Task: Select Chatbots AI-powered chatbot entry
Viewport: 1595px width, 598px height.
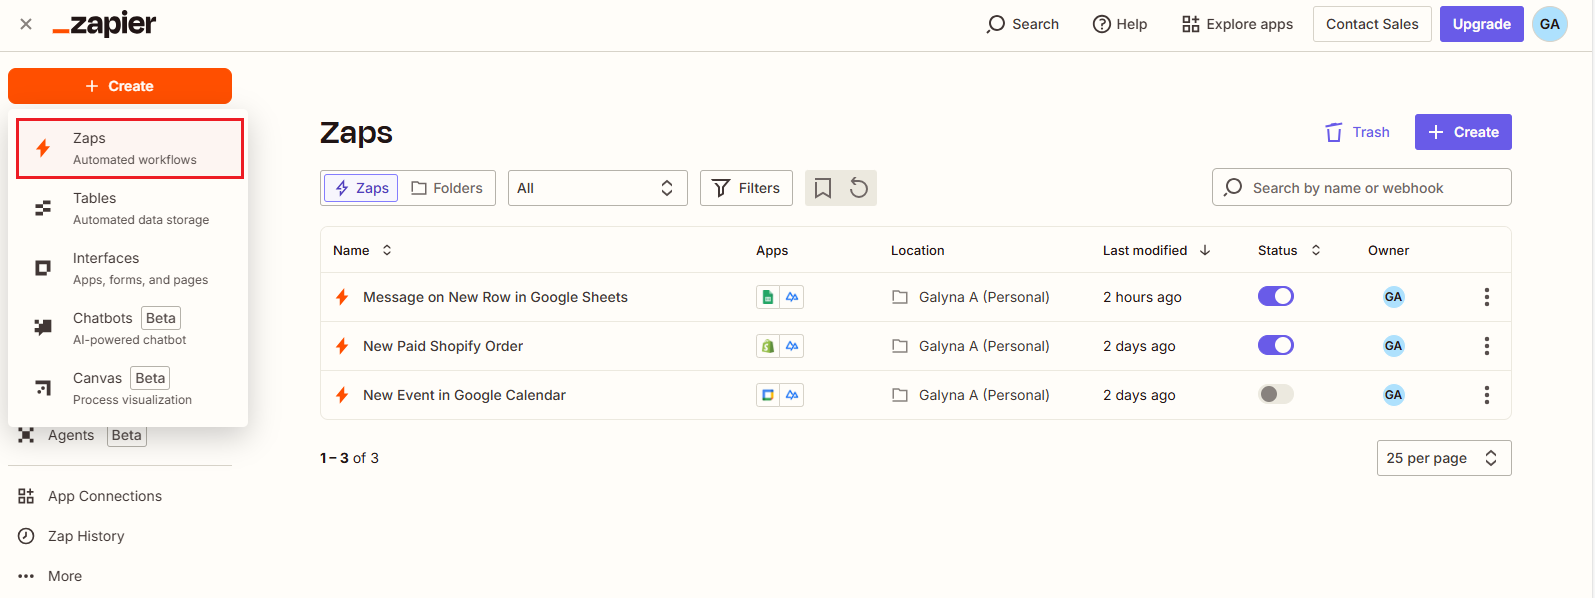Action: 130,328
